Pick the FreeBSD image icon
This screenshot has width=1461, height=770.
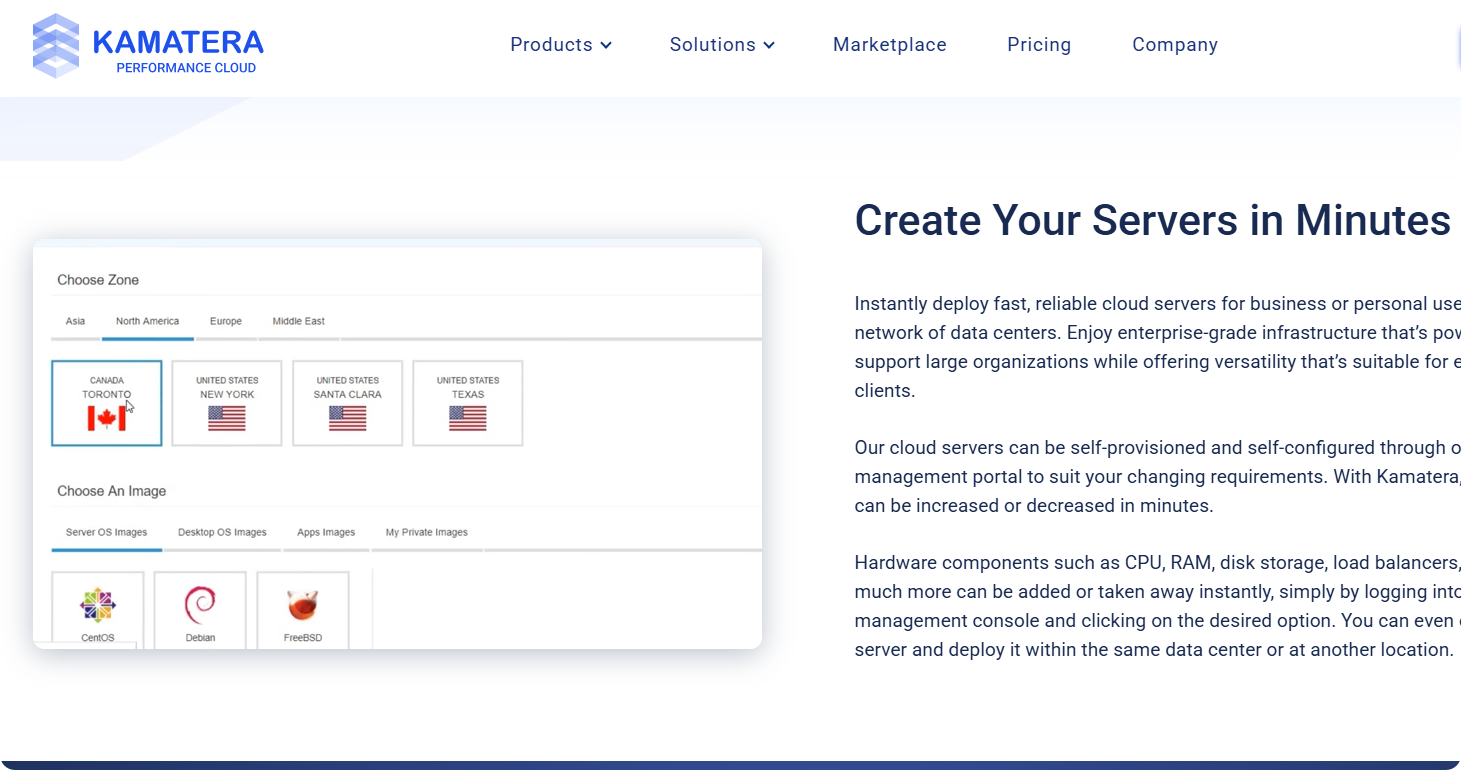302,605
